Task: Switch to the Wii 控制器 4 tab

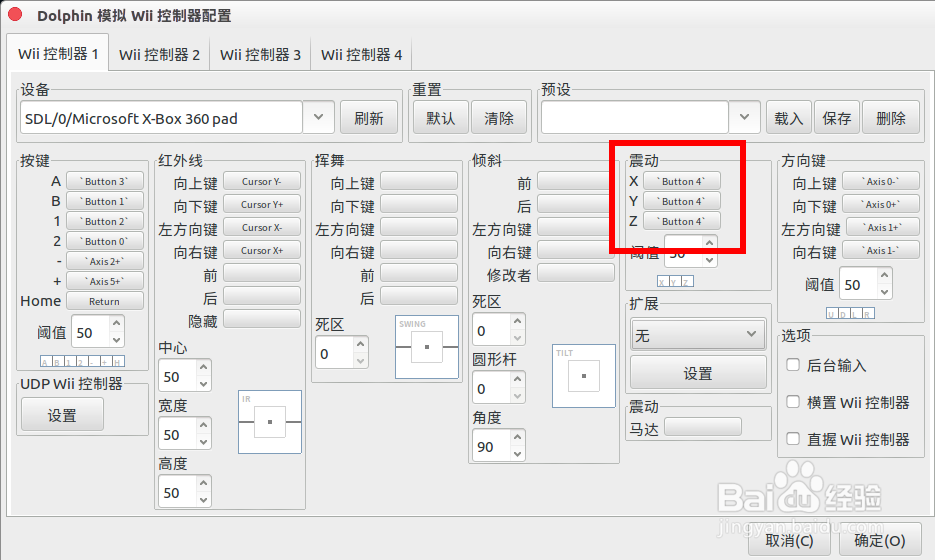Action: coord(361,55)
